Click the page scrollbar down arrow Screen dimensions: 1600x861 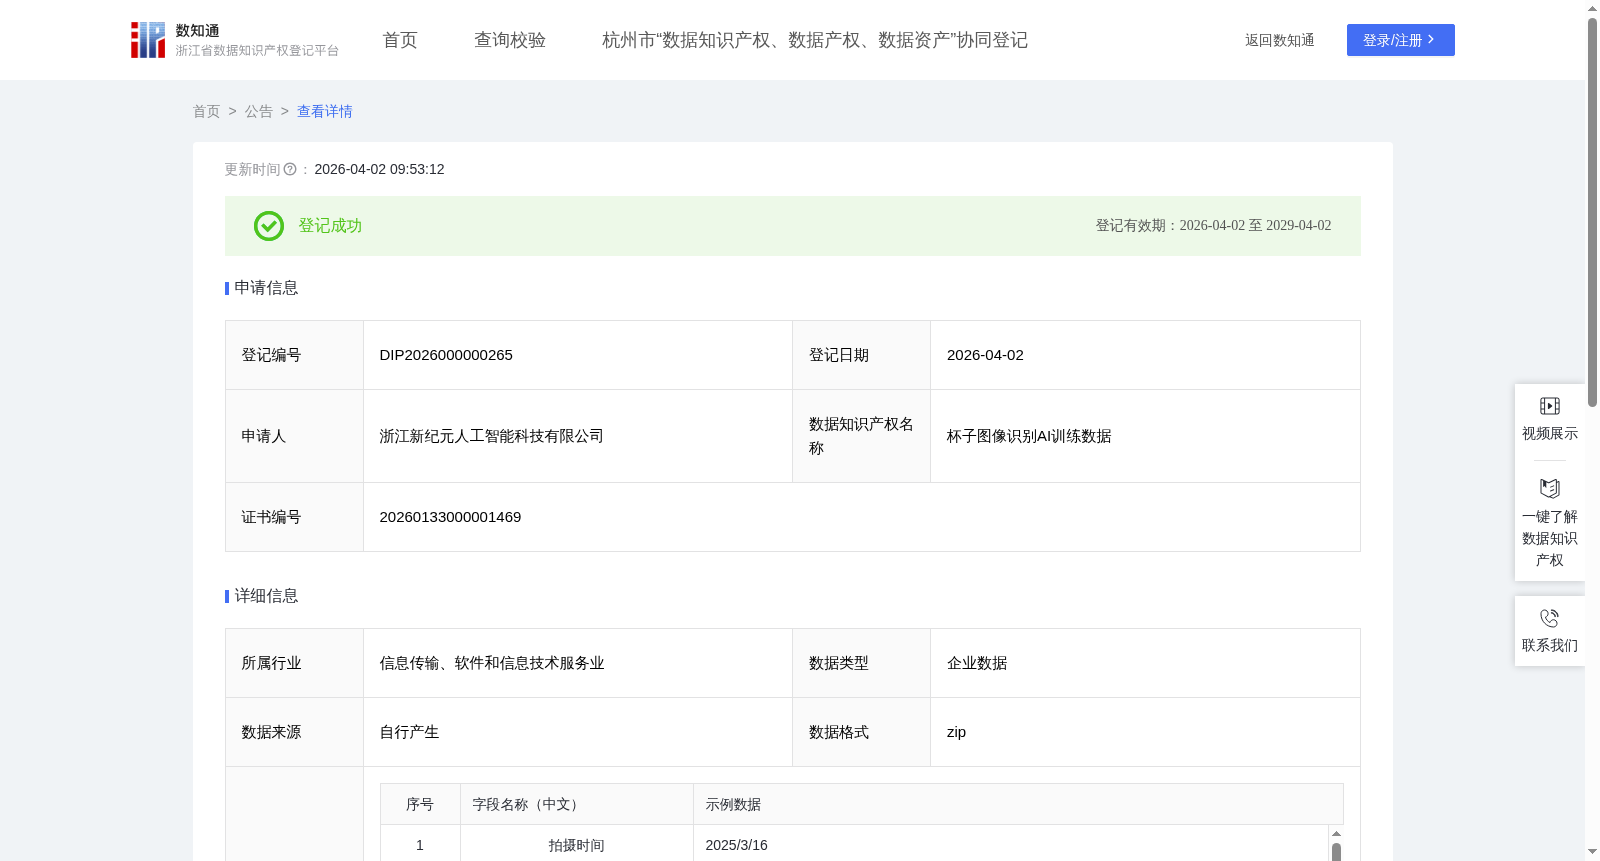[x=1592, y=852]
